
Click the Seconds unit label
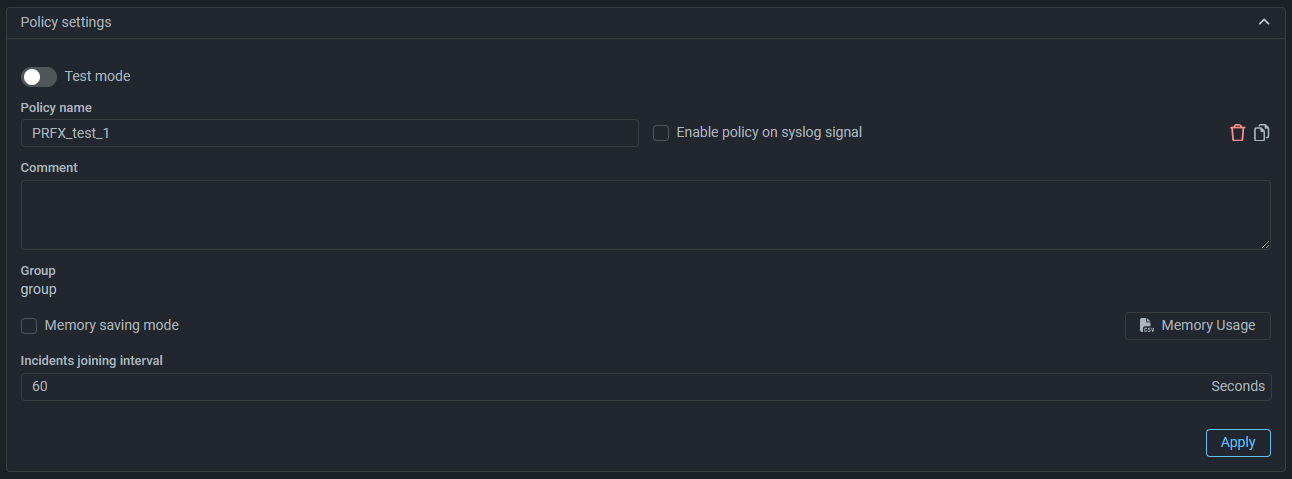pos(1237,387)
